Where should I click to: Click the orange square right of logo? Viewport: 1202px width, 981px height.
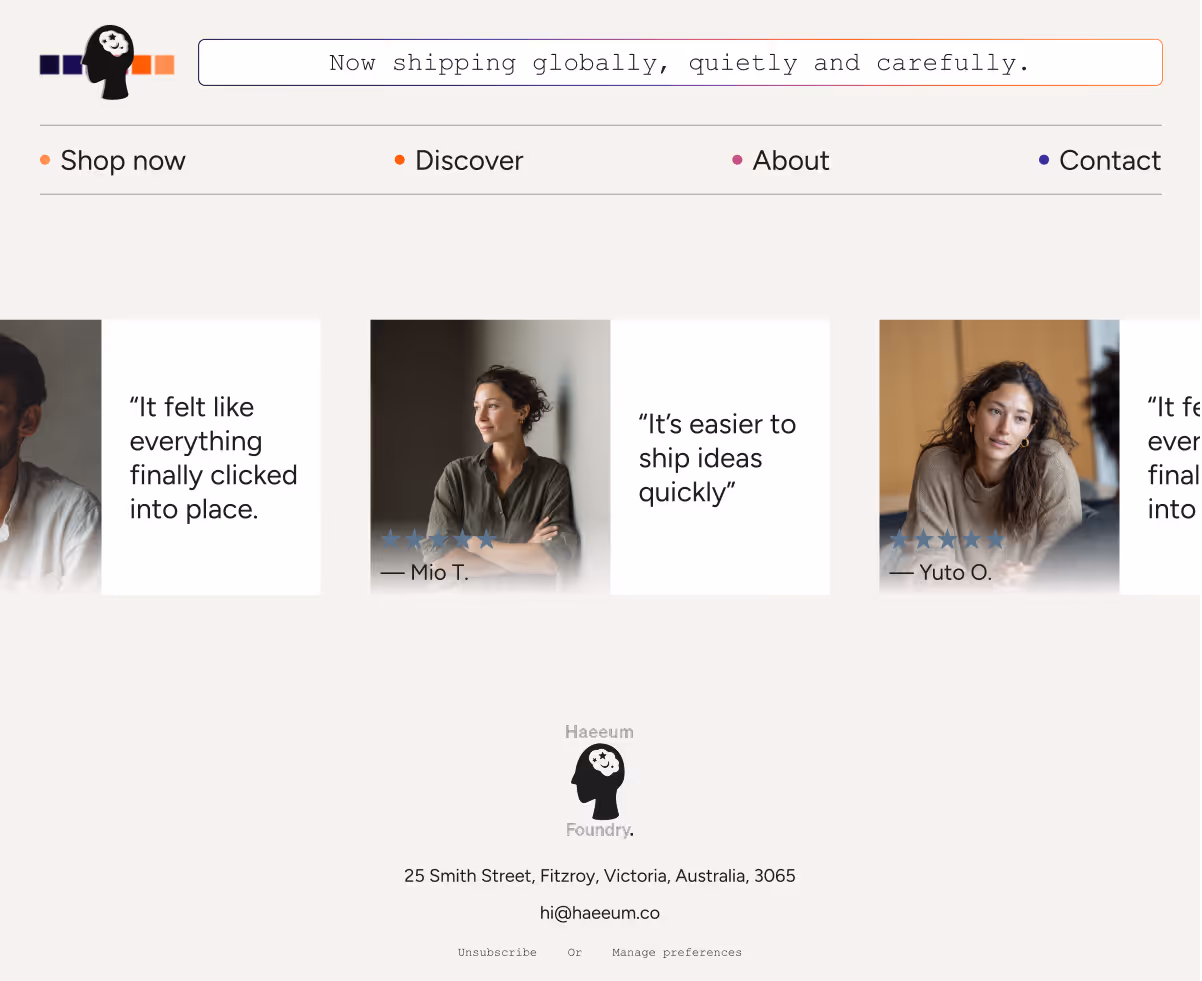point(141,65)
